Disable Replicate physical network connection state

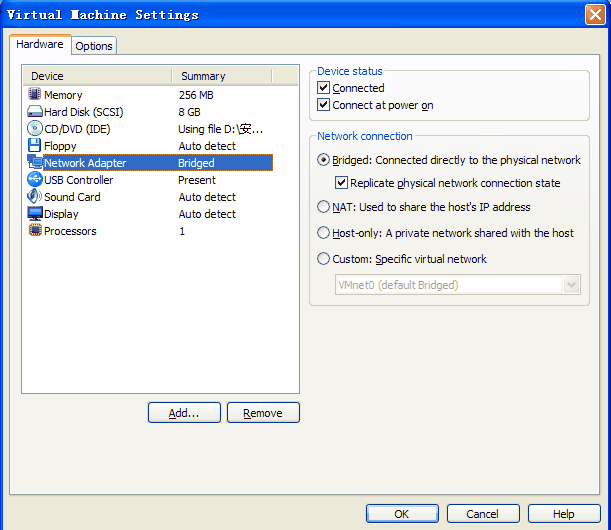pos(341,183)
